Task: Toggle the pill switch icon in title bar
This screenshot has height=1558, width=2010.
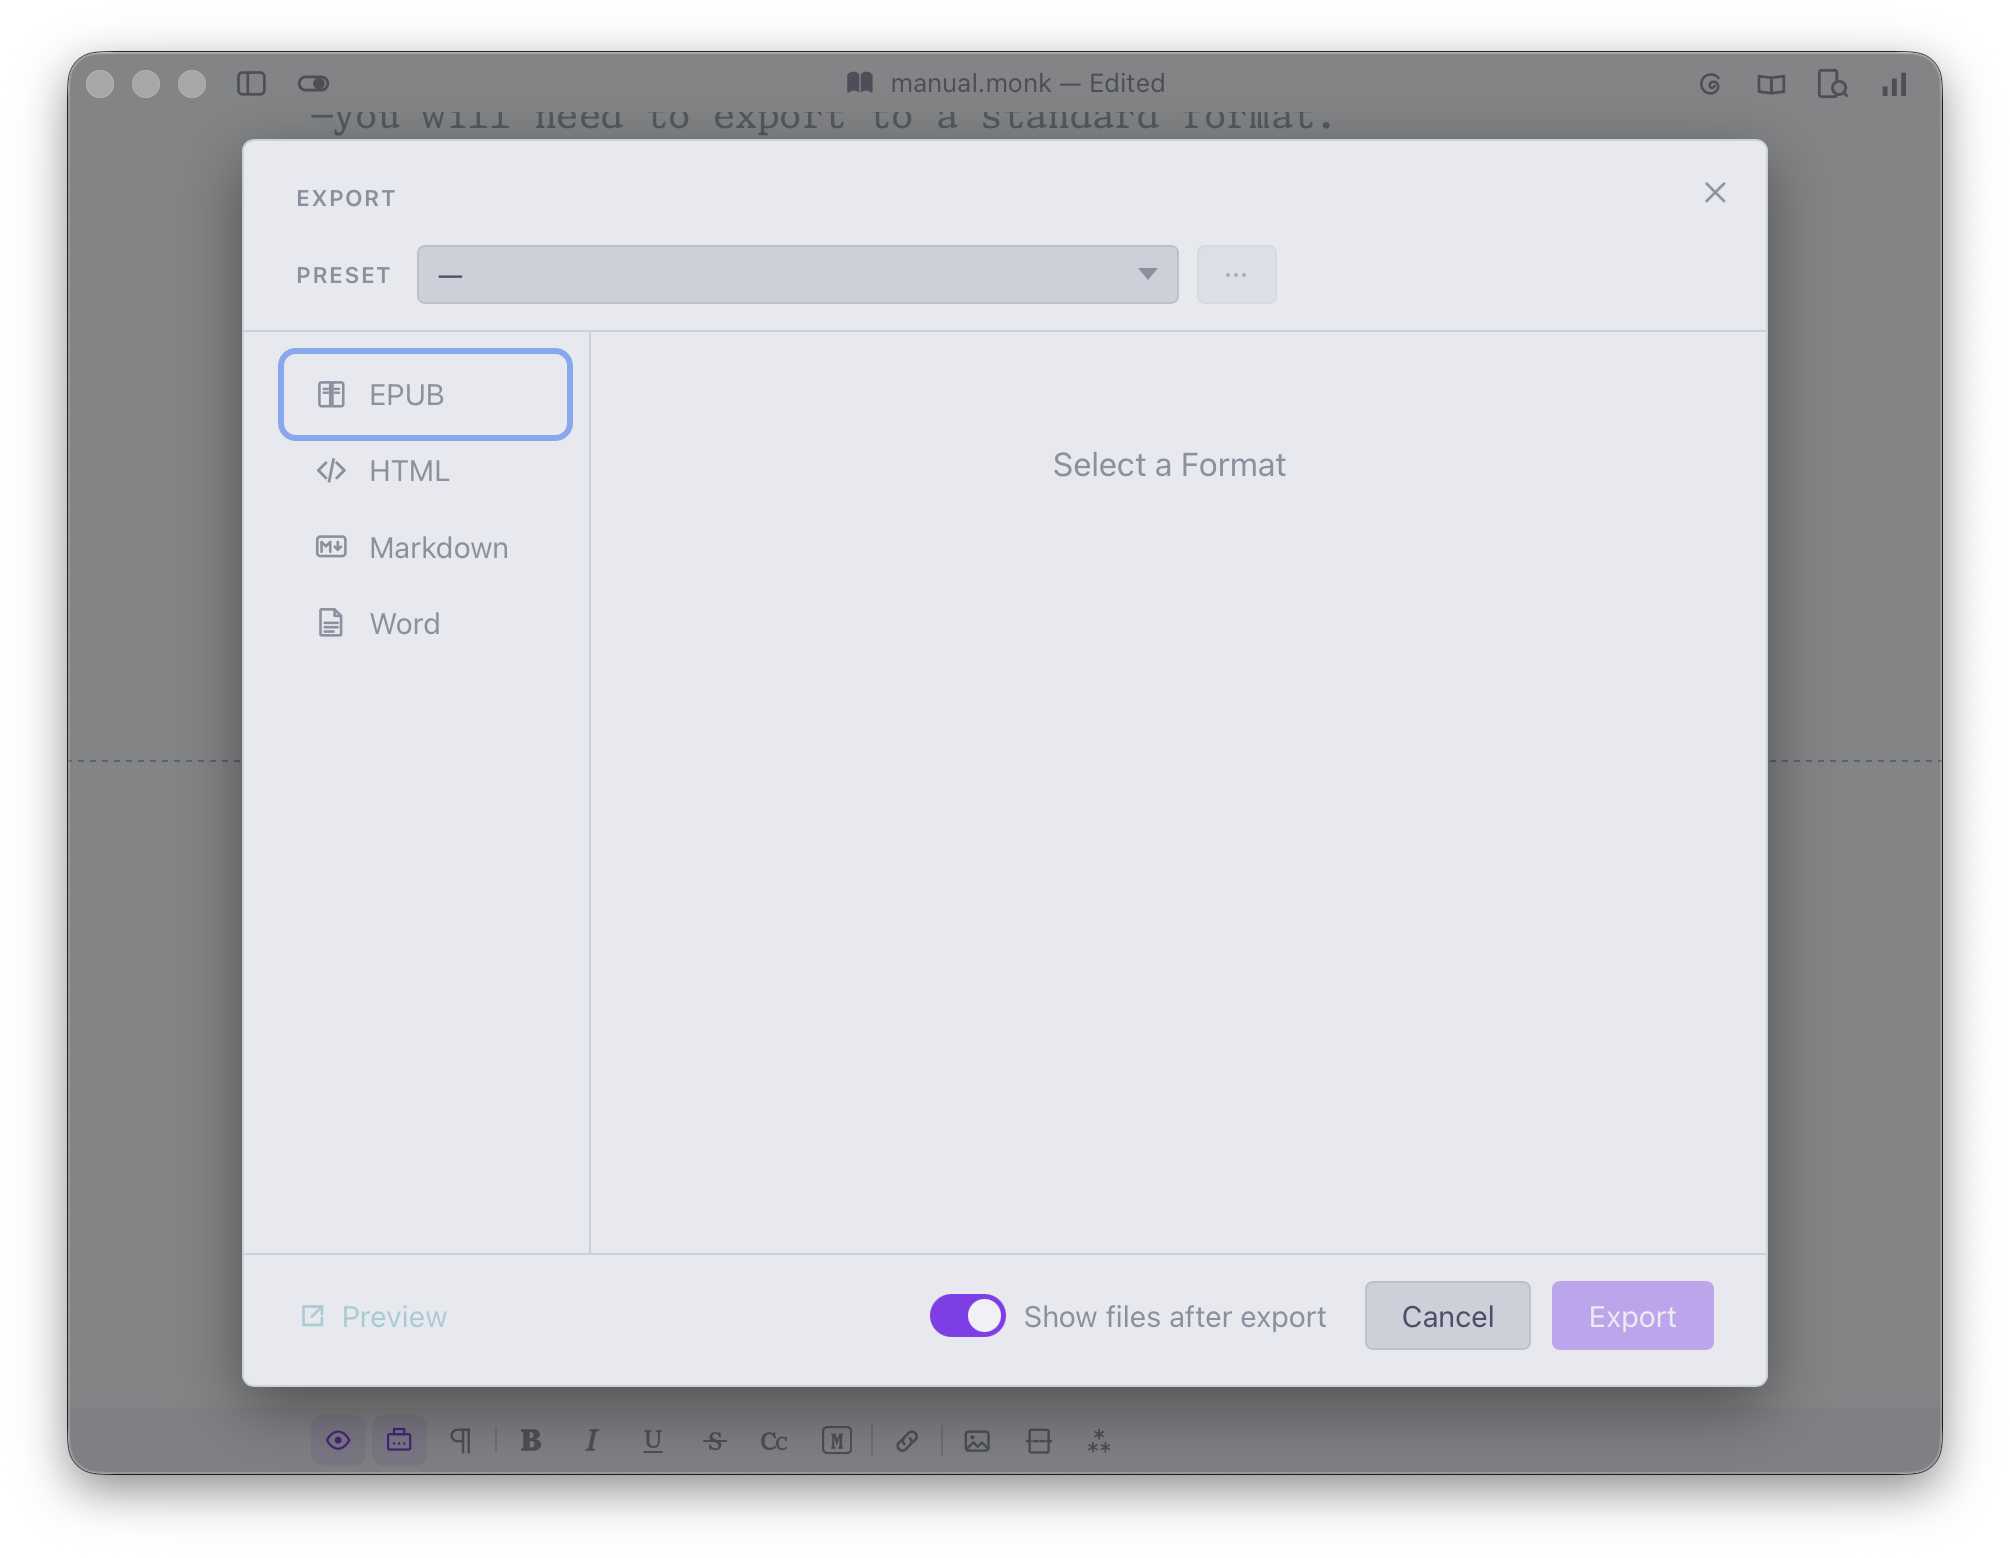Action: click(x=313, y=83)
